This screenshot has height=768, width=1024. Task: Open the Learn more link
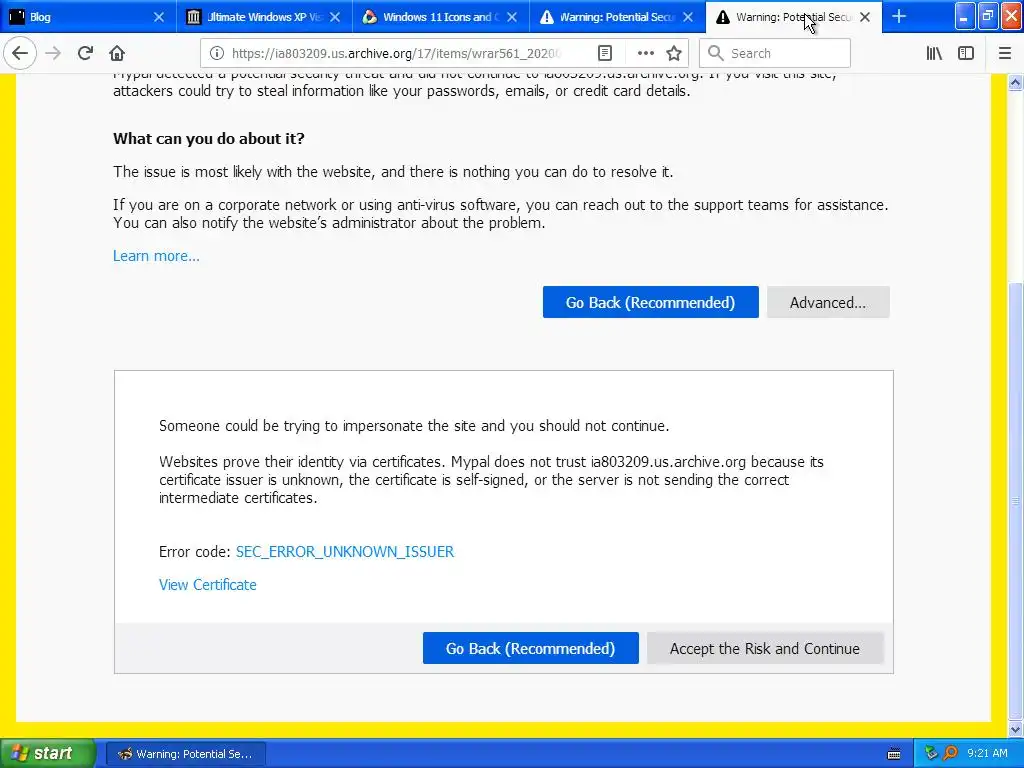tap(156, 256)
